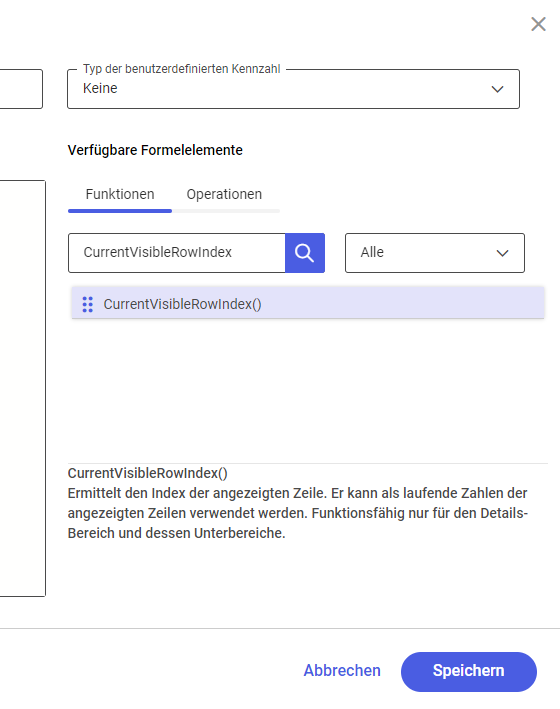This screenshot has height=709, width=560.
Task: Click the CurrentVisibleRowIndex() description title
Action: tap(147, 473)
